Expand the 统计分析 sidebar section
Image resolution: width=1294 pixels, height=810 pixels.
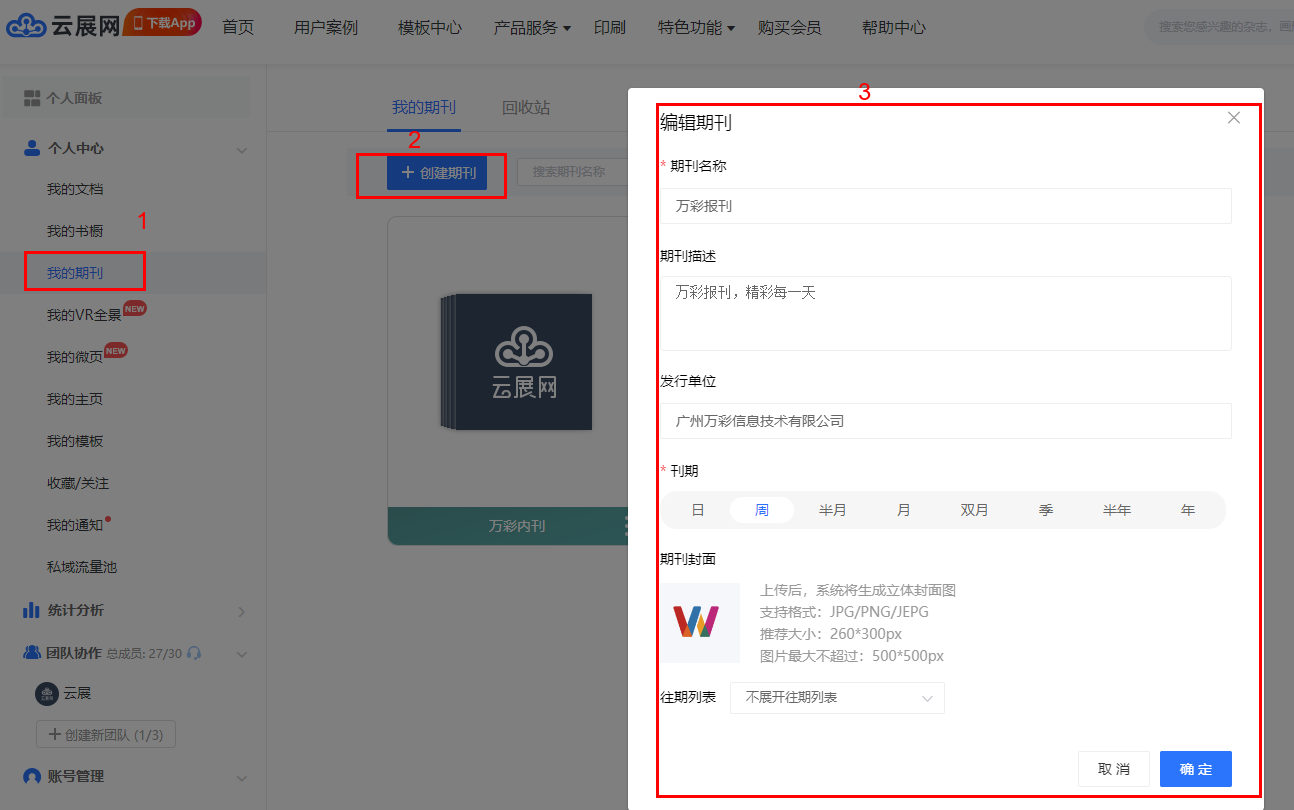[x=241, y=611]
